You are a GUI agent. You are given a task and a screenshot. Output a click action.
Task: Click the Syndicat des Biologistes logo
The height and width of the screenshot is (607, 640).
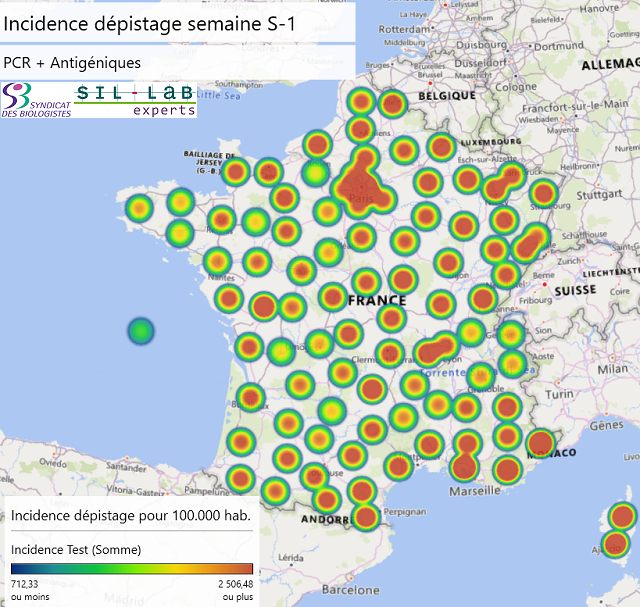pyautogui.click(x=36, y=100)
